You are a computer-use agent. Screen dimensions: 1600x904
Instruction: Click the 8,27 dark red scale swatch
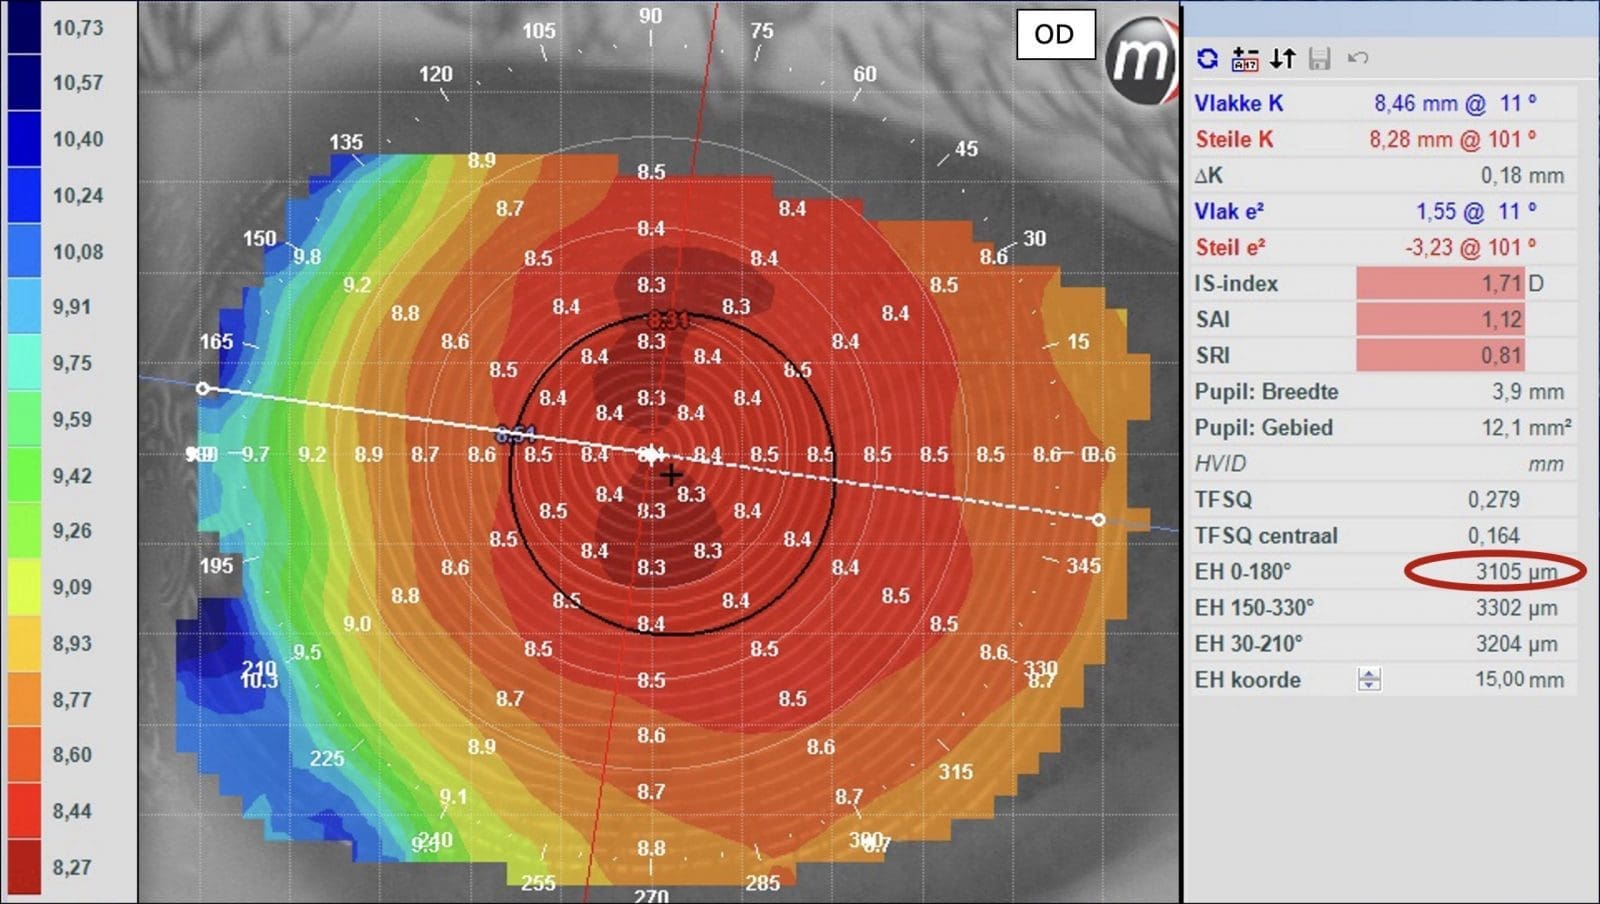tap(24, 867)
